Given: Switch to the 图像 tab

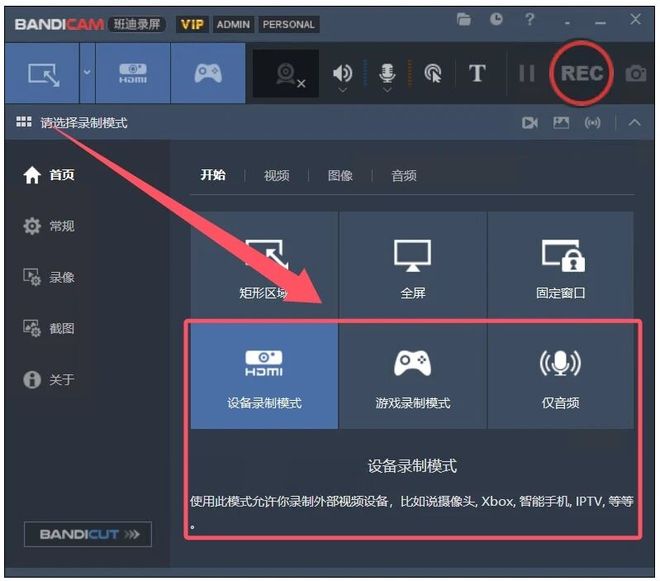Looking at the screenshot, I should pos(340,176).
